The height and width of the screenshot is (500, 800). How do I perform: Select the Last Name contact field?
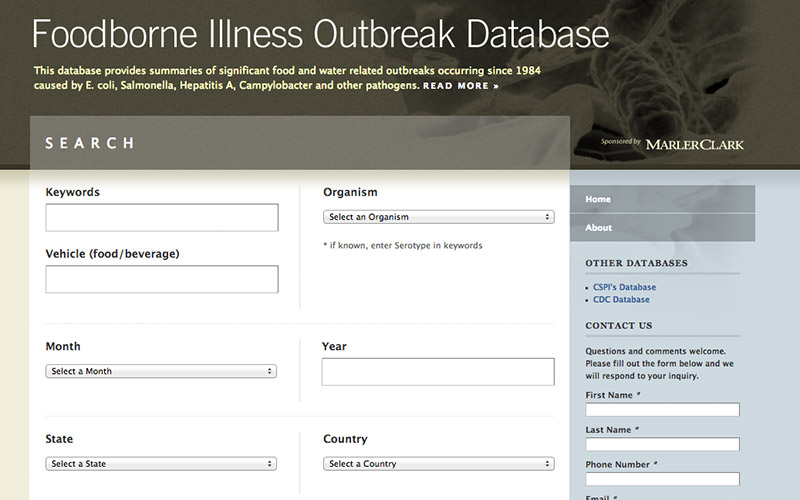pos(662,444)
